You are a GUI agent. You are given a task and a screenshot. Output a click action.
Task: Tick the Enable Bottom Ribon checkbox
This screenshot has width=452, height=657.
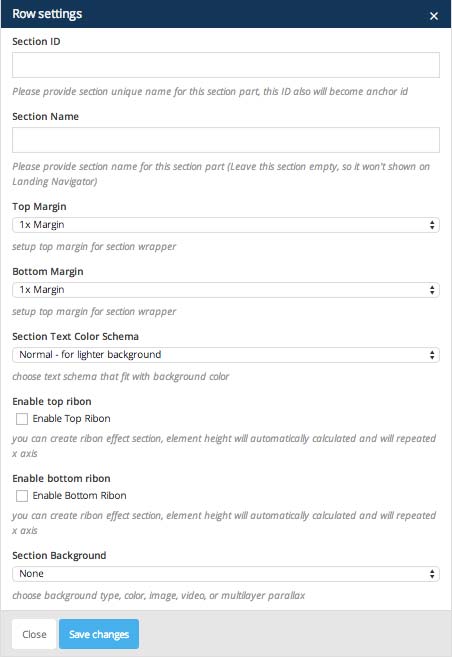click(22, 496)
